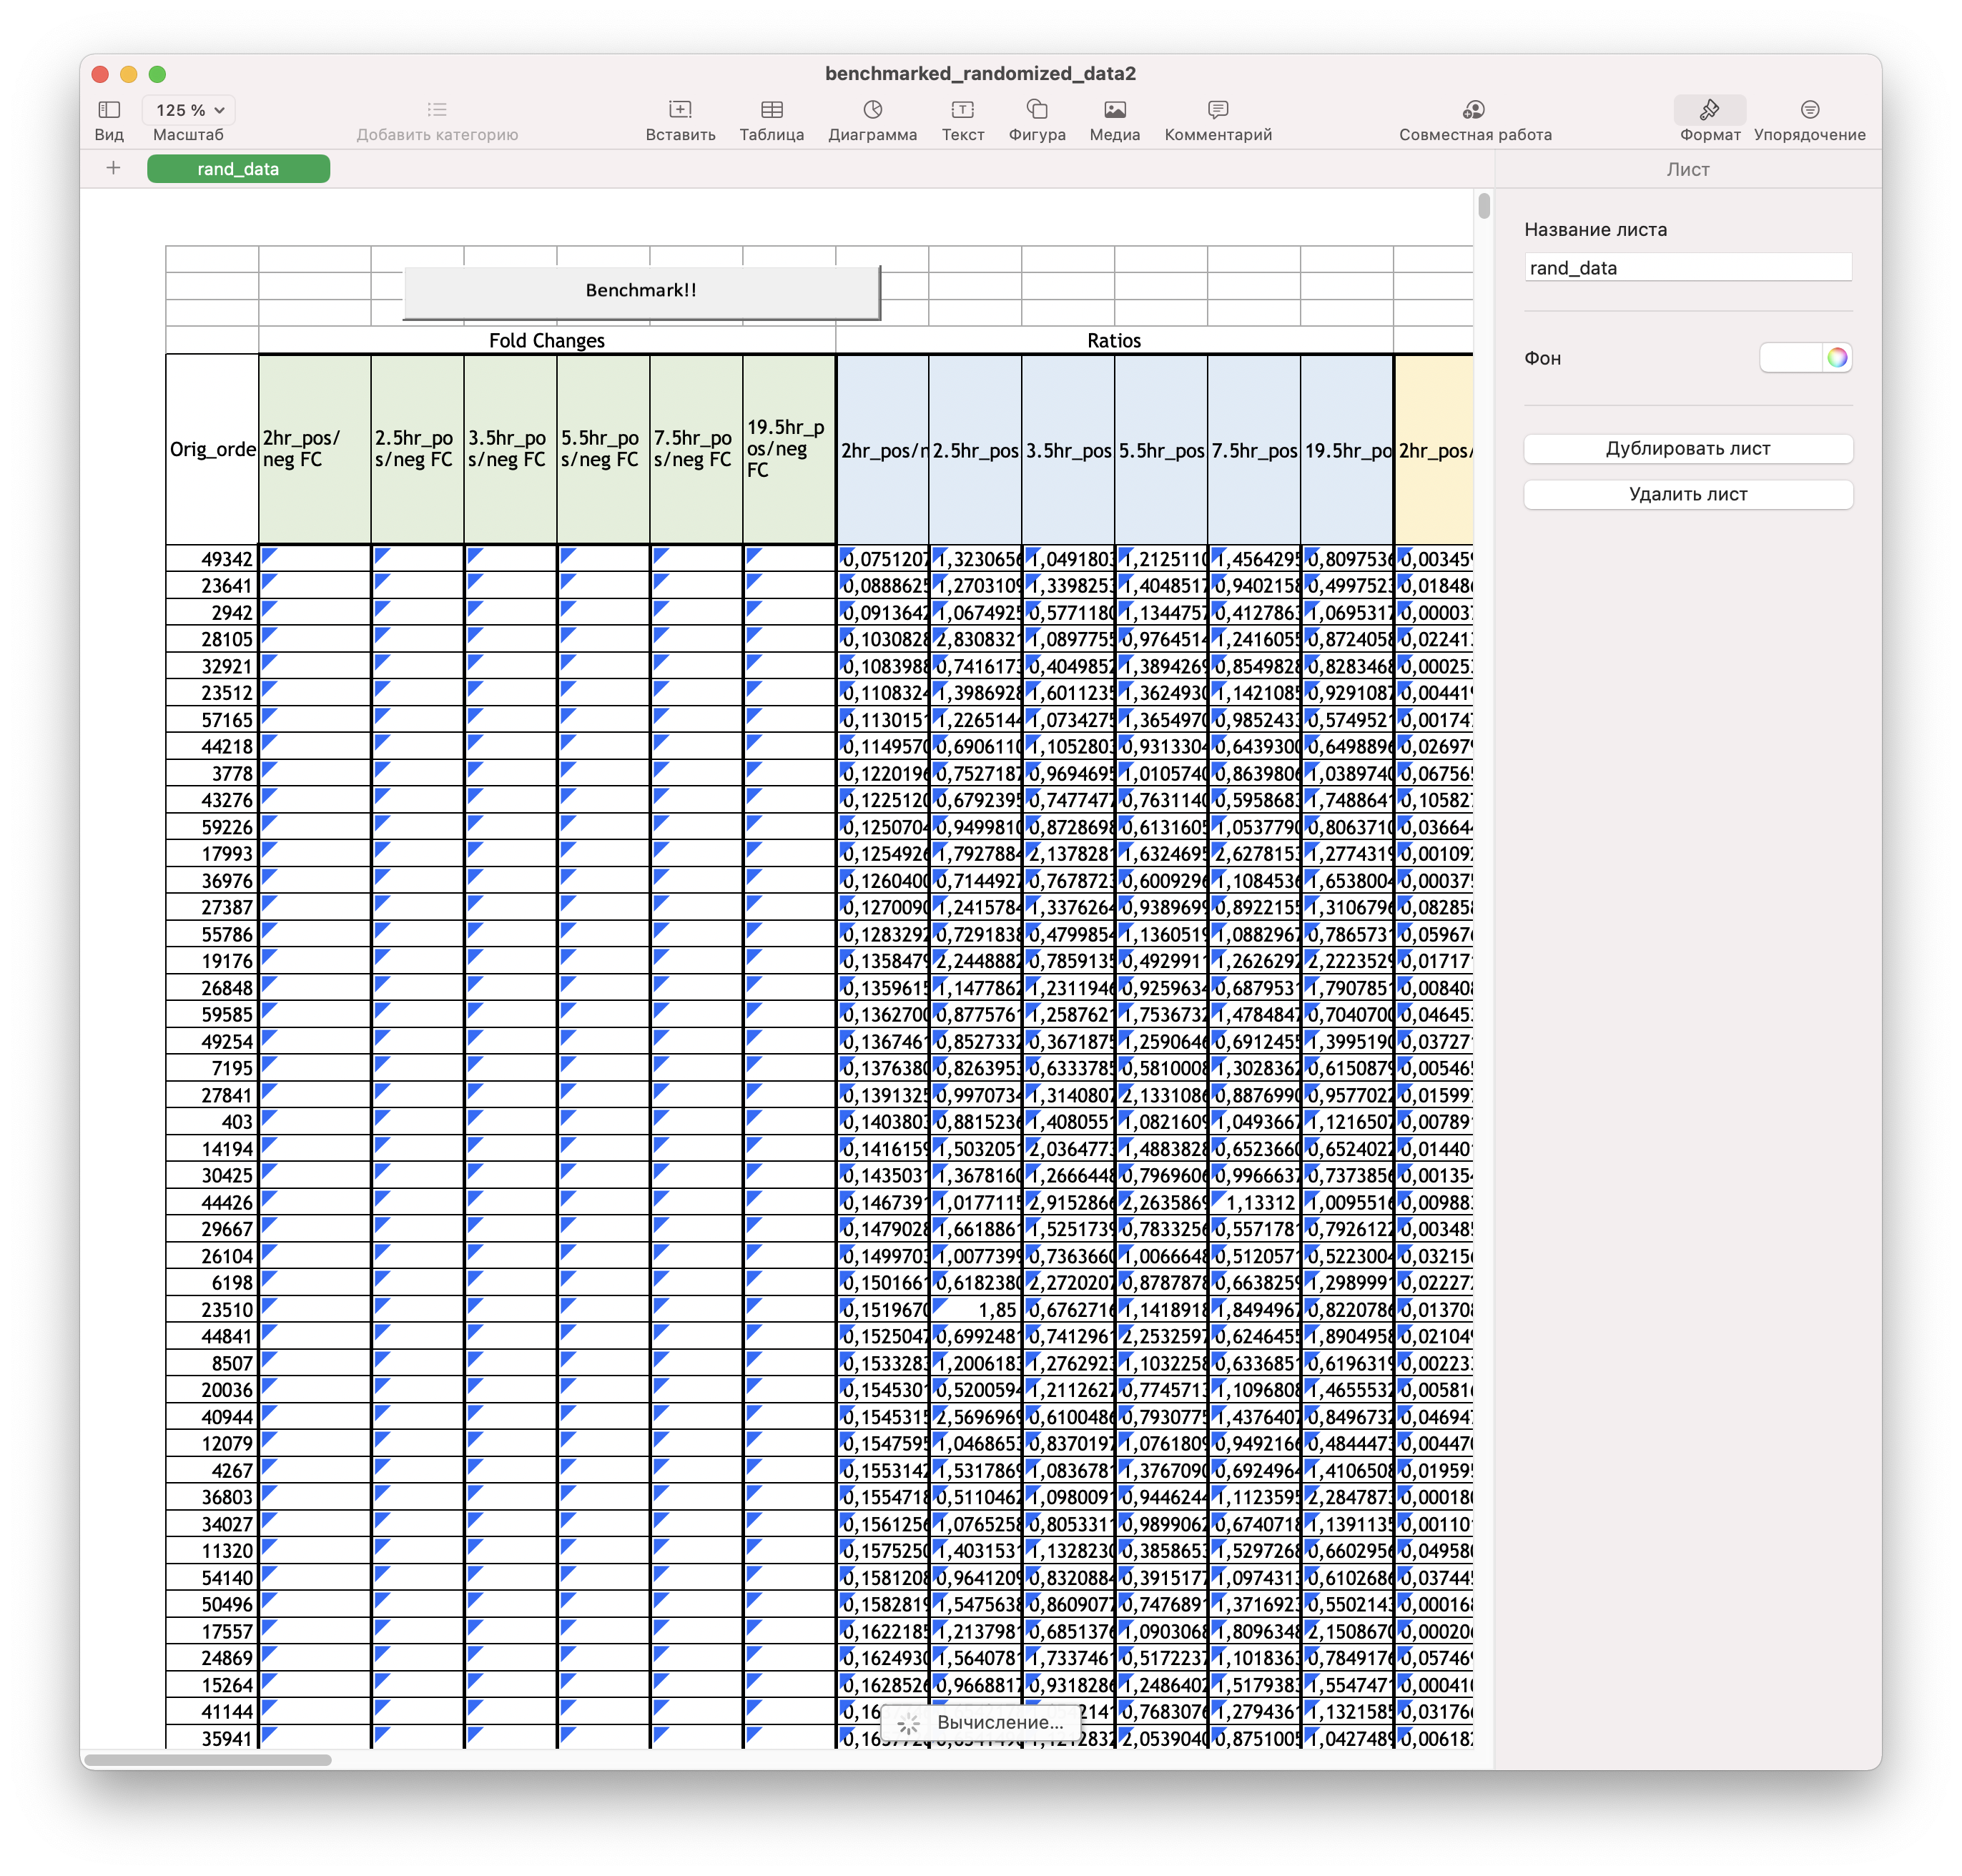This screenshot has width=1962, height=1876.
Task: Toggle the Format (Формат) inspector panel
Action: [1709, 109]
